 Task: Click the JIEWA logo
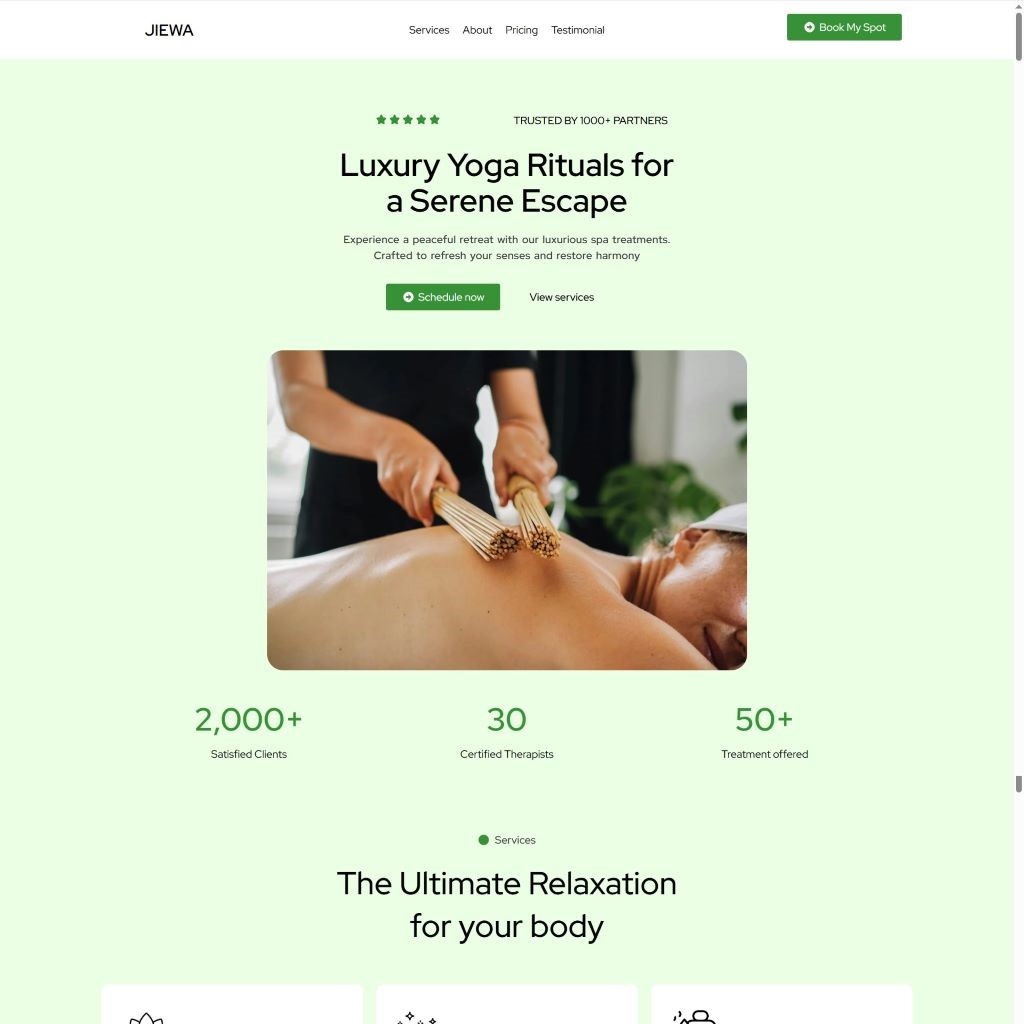click(x=168, y=30)
